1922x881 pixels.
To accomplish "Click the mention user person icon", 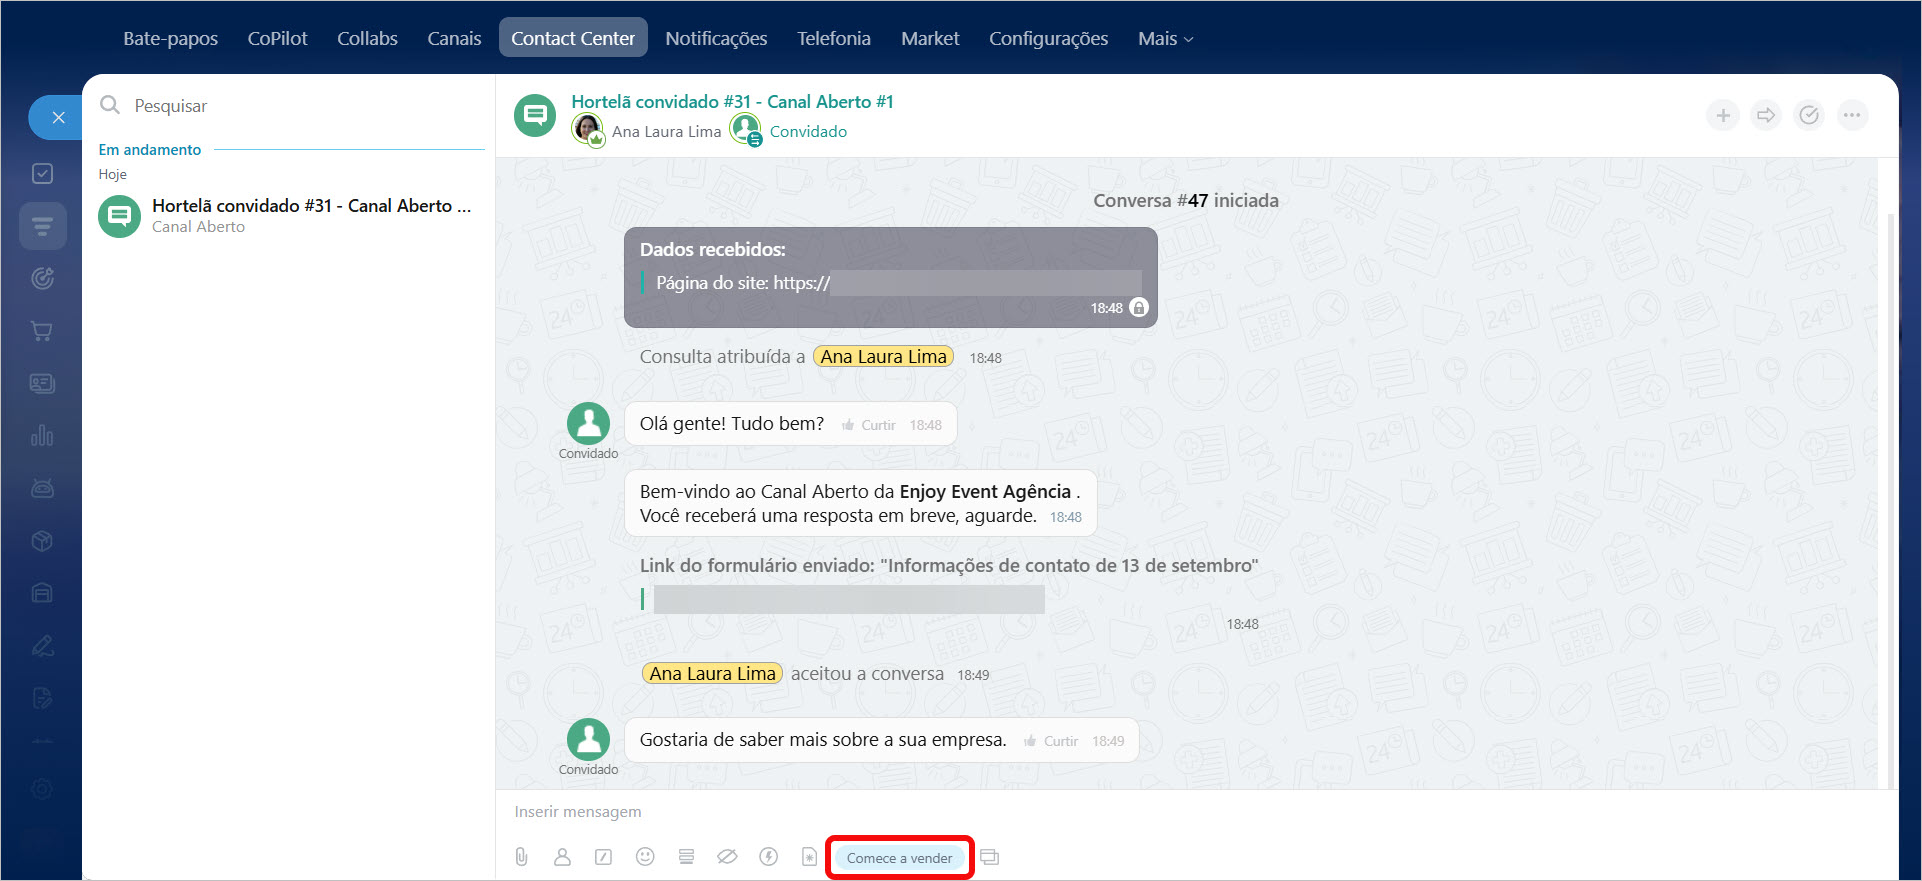I will click(x=562, y=857).
